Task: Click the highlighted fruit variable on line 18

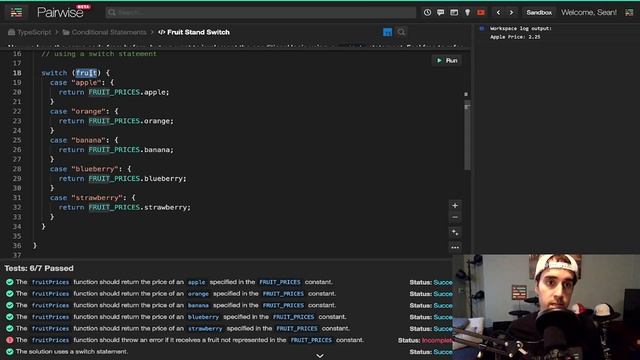Action: point(86,73)
